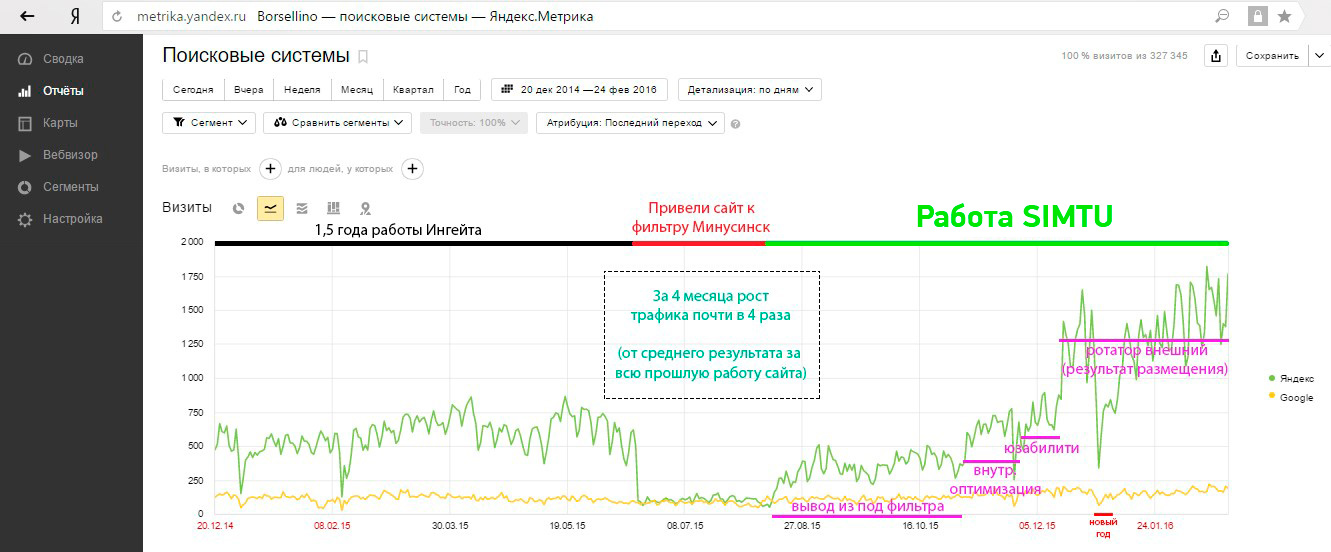Switch to the map chart view
The image size is (1331, 552).
coord(366,208)
